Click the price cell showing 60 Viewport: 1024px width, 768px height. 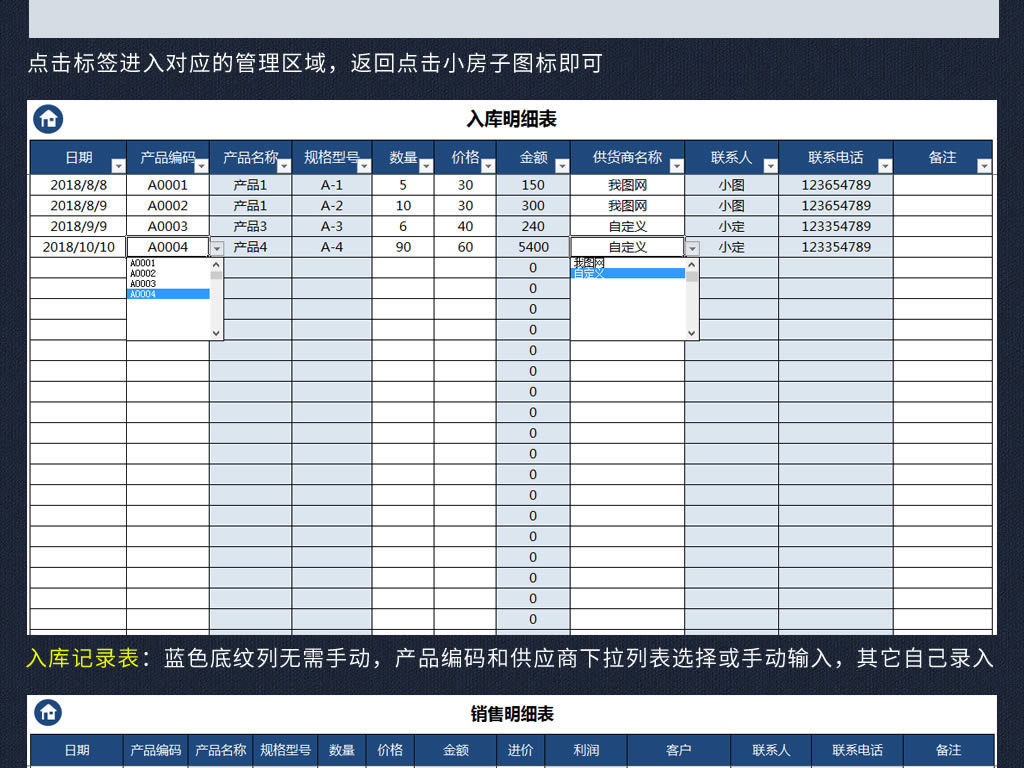[465, 248]
